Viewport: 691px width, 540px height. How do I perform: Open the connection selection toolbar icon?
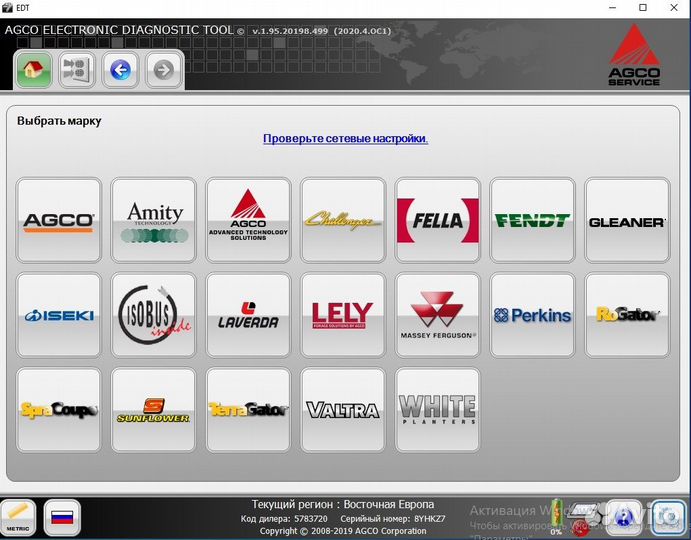click(76, 70)
